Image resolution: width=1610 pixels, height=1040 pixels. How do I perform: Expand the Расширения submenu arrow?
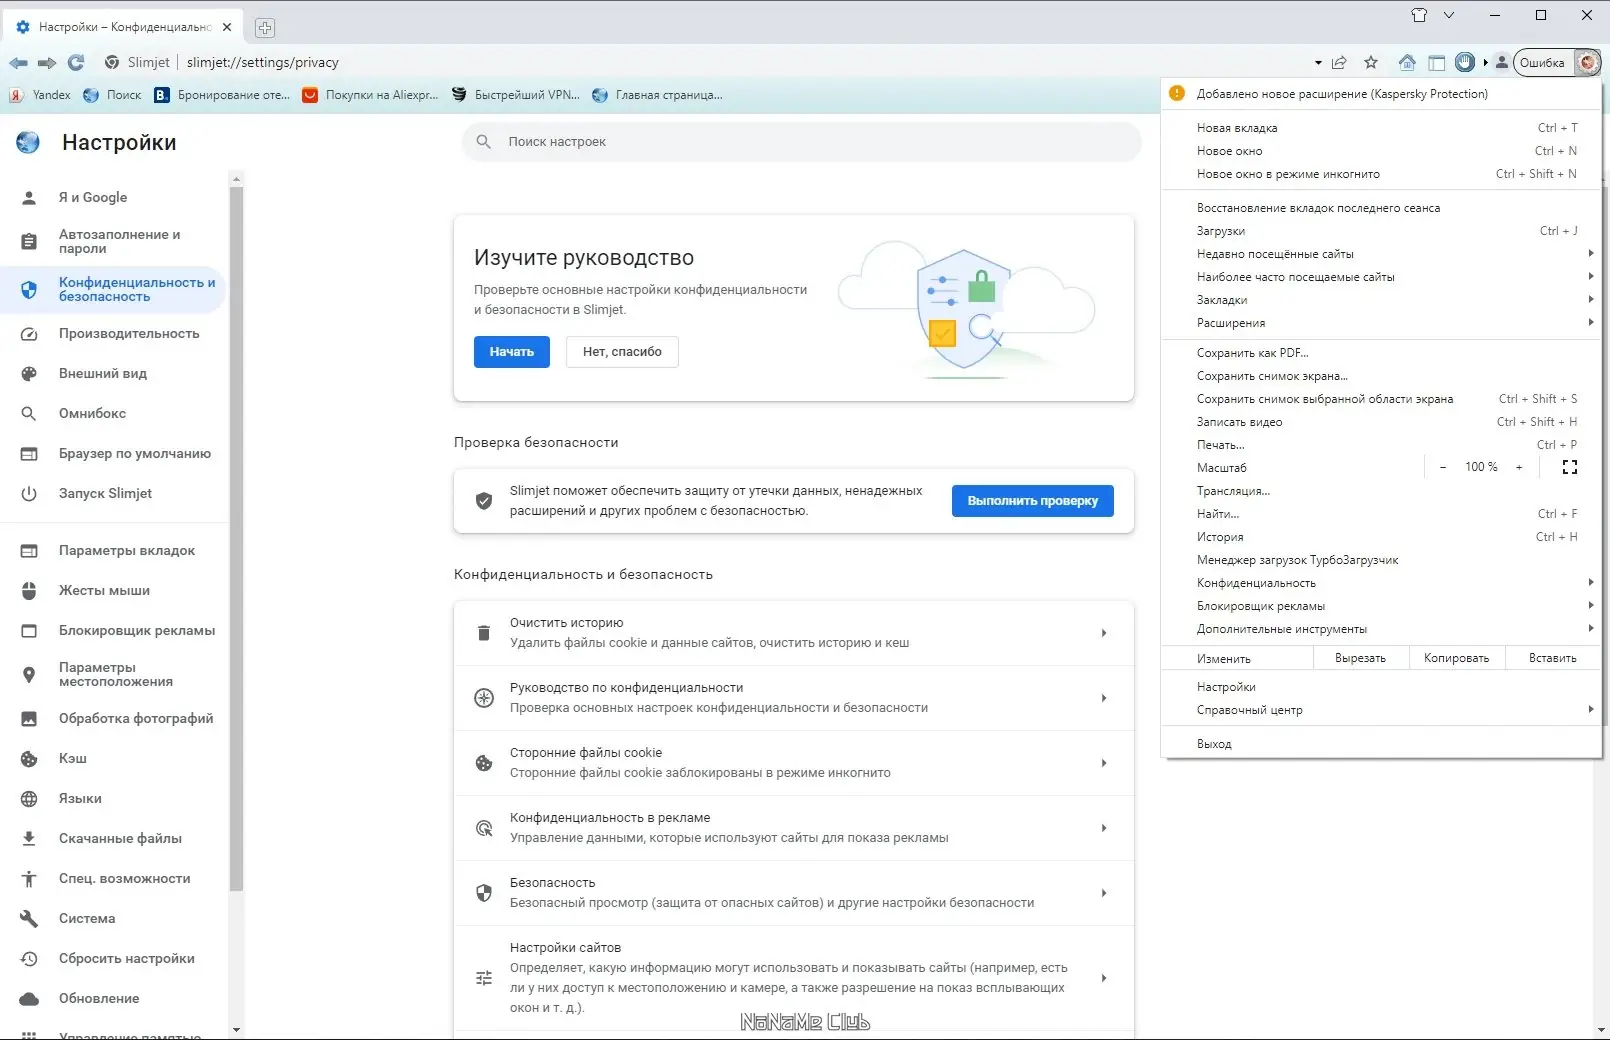[1590, 322]
